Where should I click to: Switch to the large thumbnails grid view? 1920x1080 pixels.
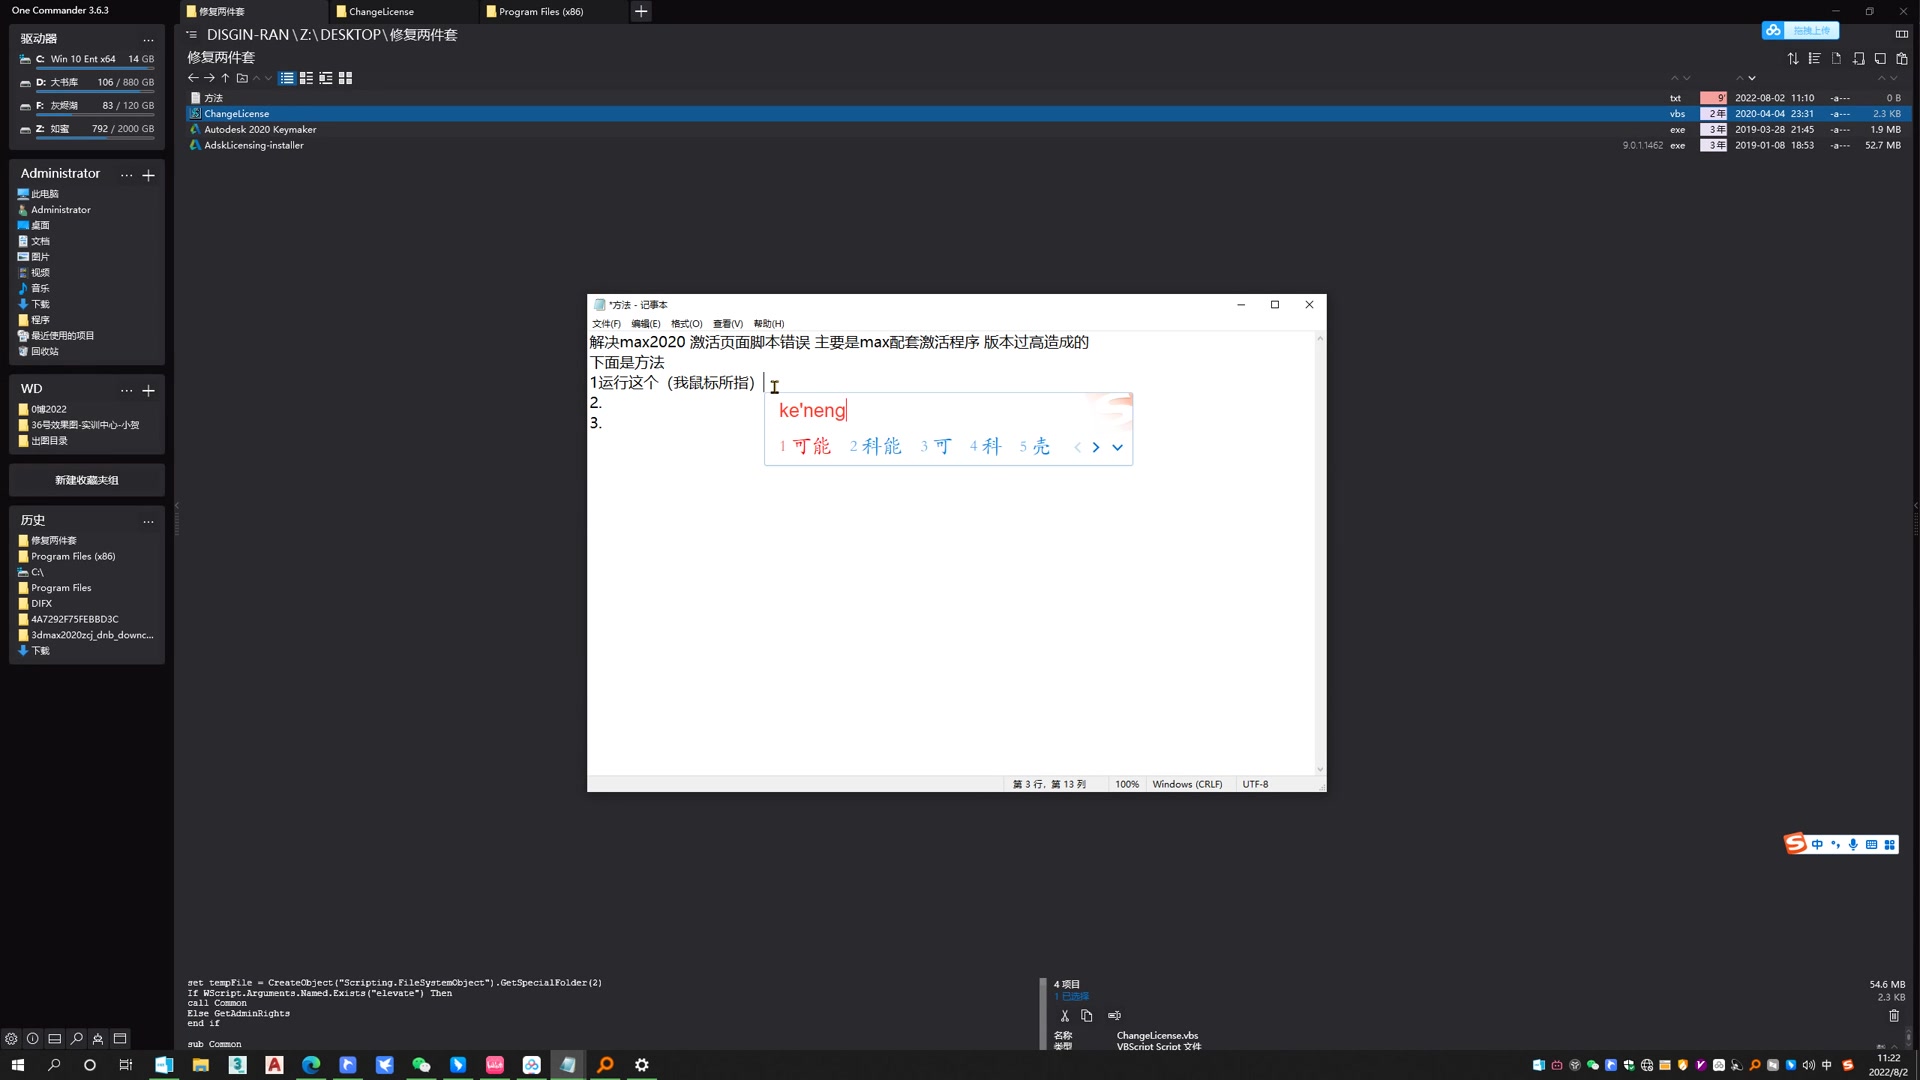click(345, 78)
